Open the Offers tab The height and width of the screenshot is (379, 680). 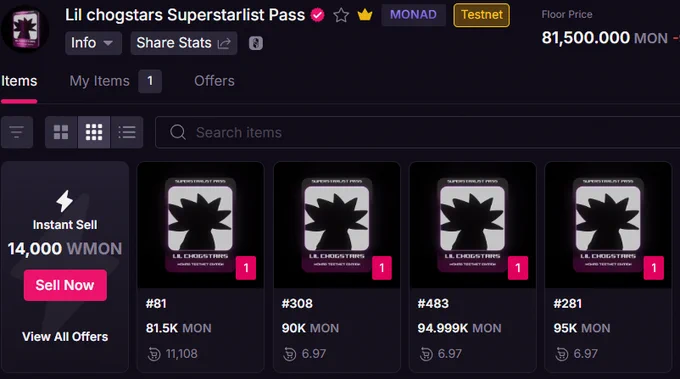coord(214,81)
